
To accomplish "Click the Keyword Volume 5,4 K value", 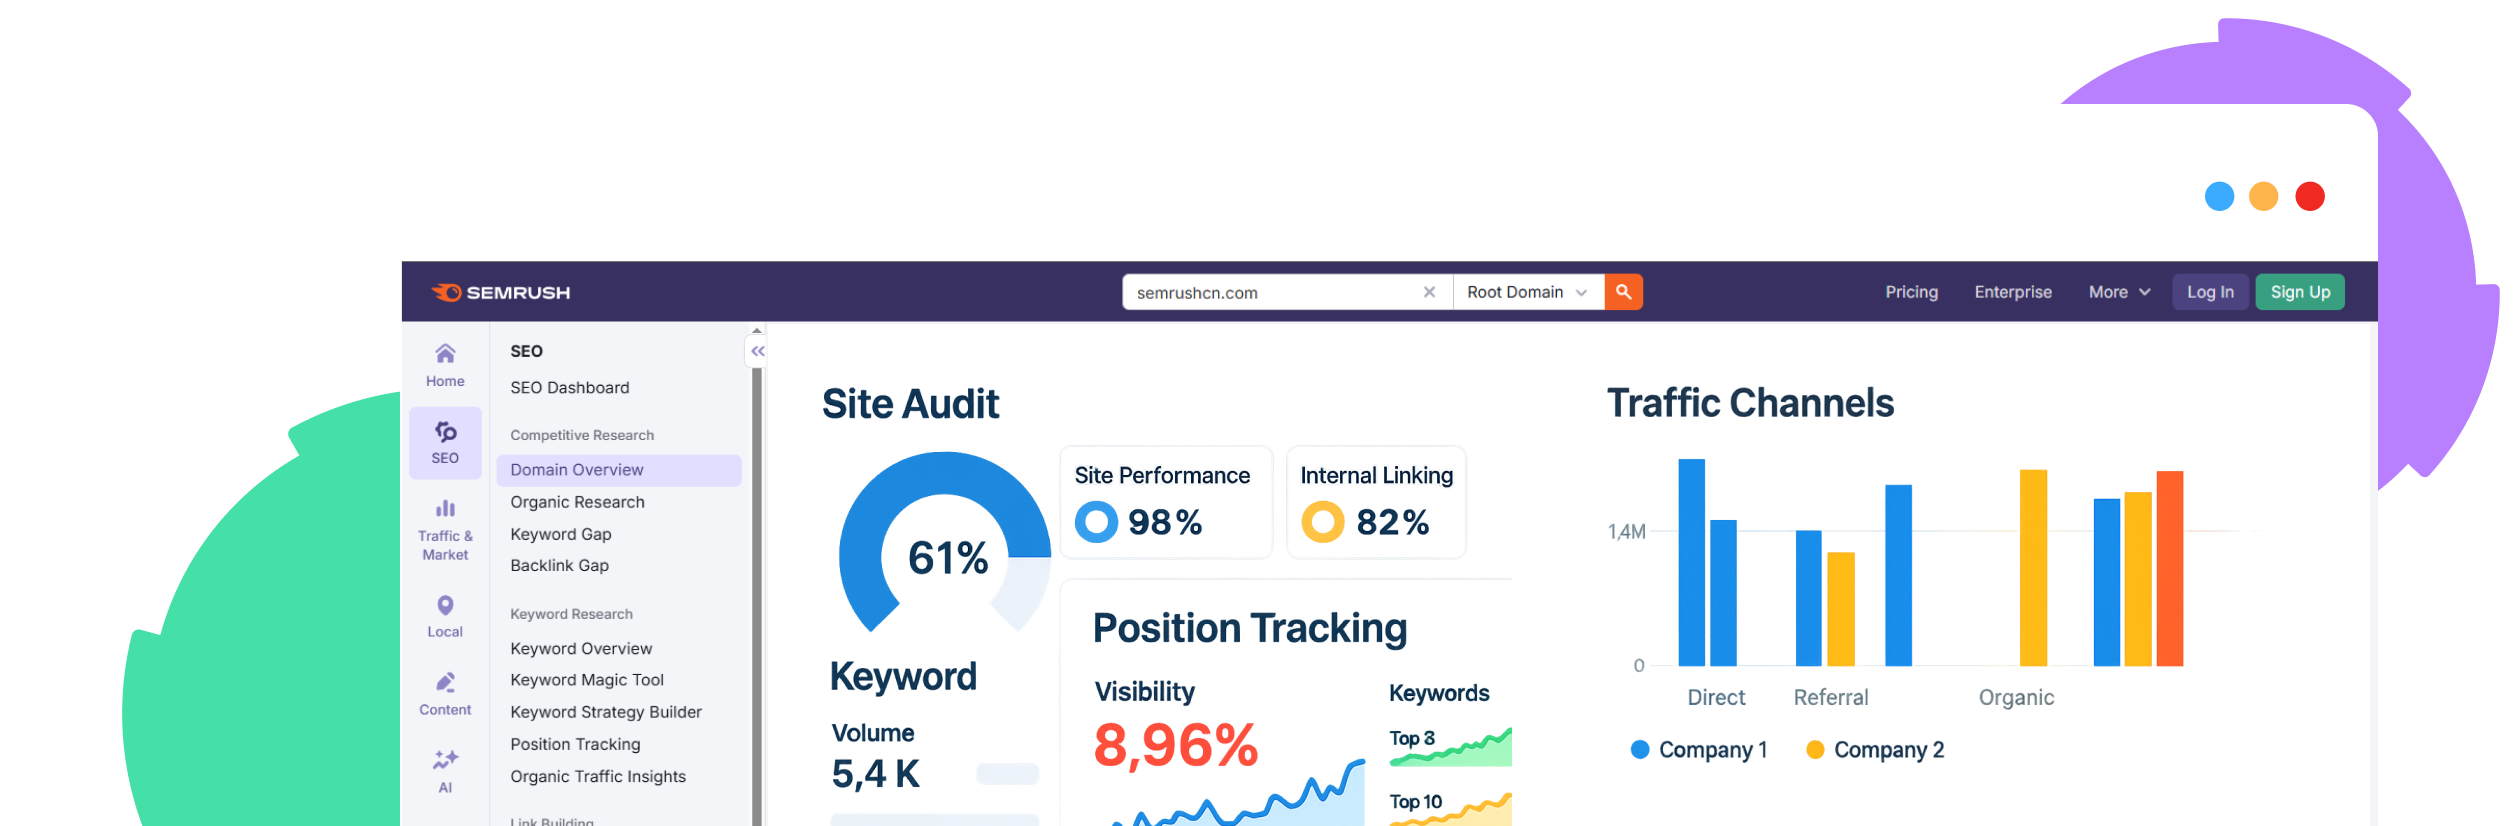I will (875, 774).
